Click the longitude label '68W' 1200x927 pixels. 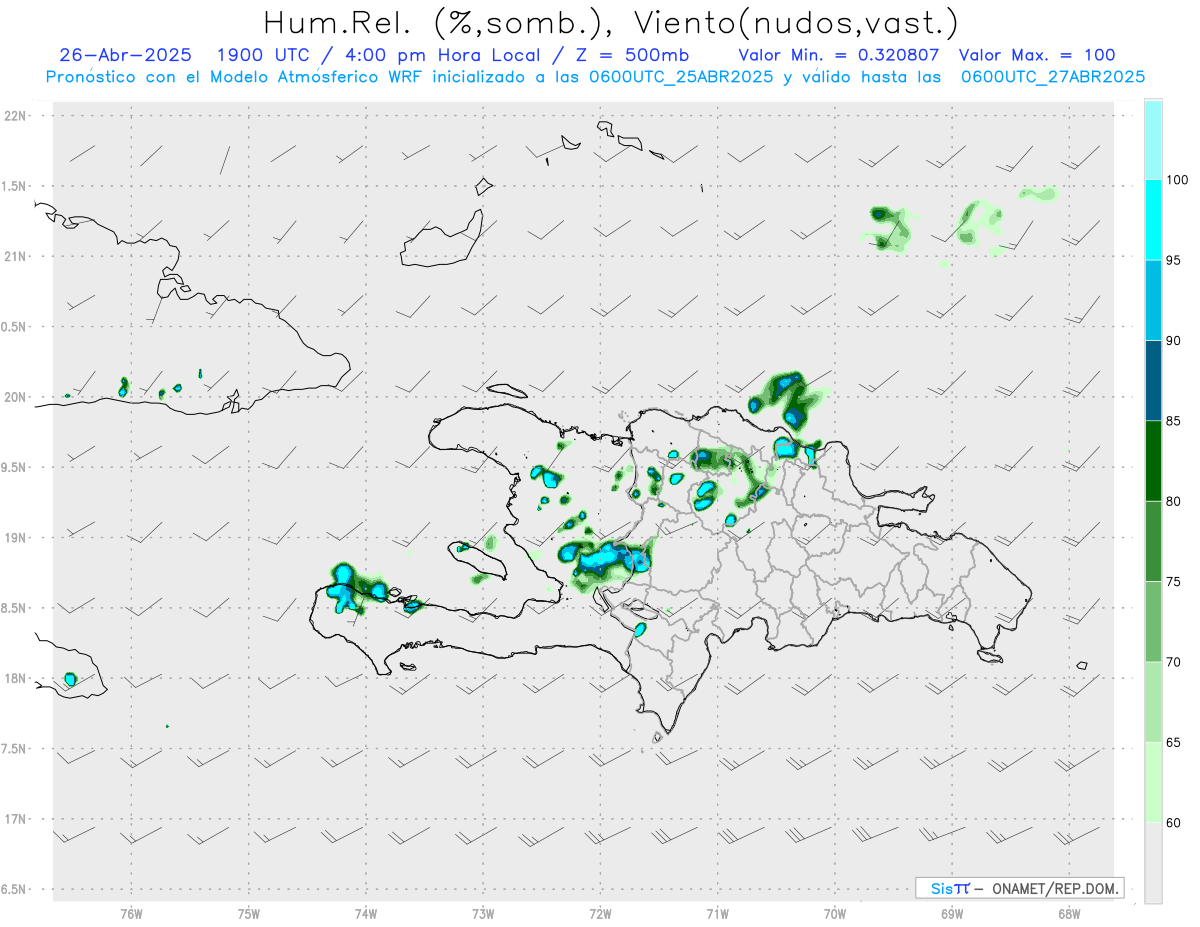pyautogui.click(x=1069, y=913)
